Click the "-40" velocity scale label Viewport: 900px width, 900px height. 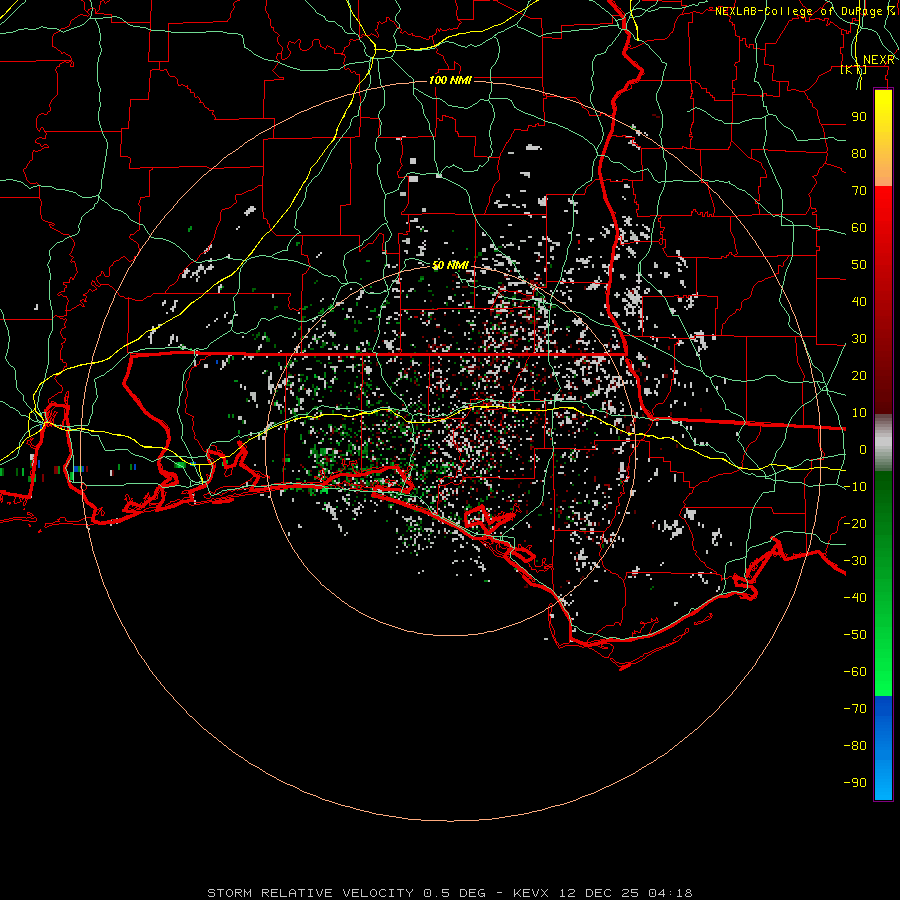point(855,598)
